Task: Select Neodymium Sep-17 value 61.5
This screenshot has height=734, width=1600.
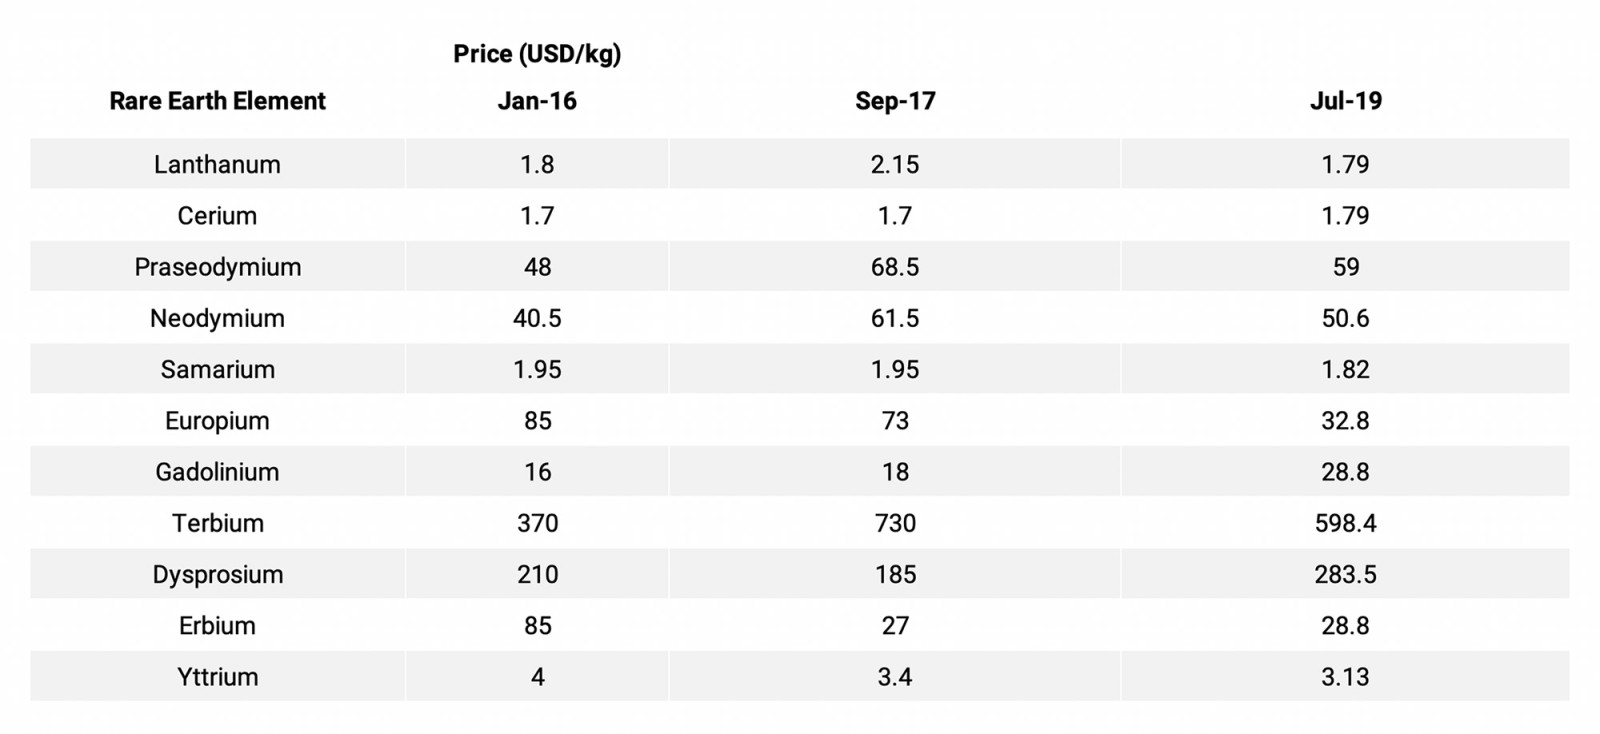Action: click(895, 318)
